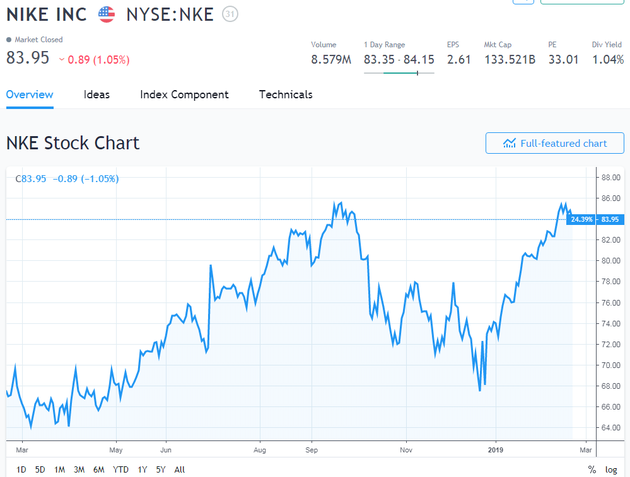This screenshot has height=477, width=630.
Task: Click the 1 Day Range slider bar
Action: (398, 73)
